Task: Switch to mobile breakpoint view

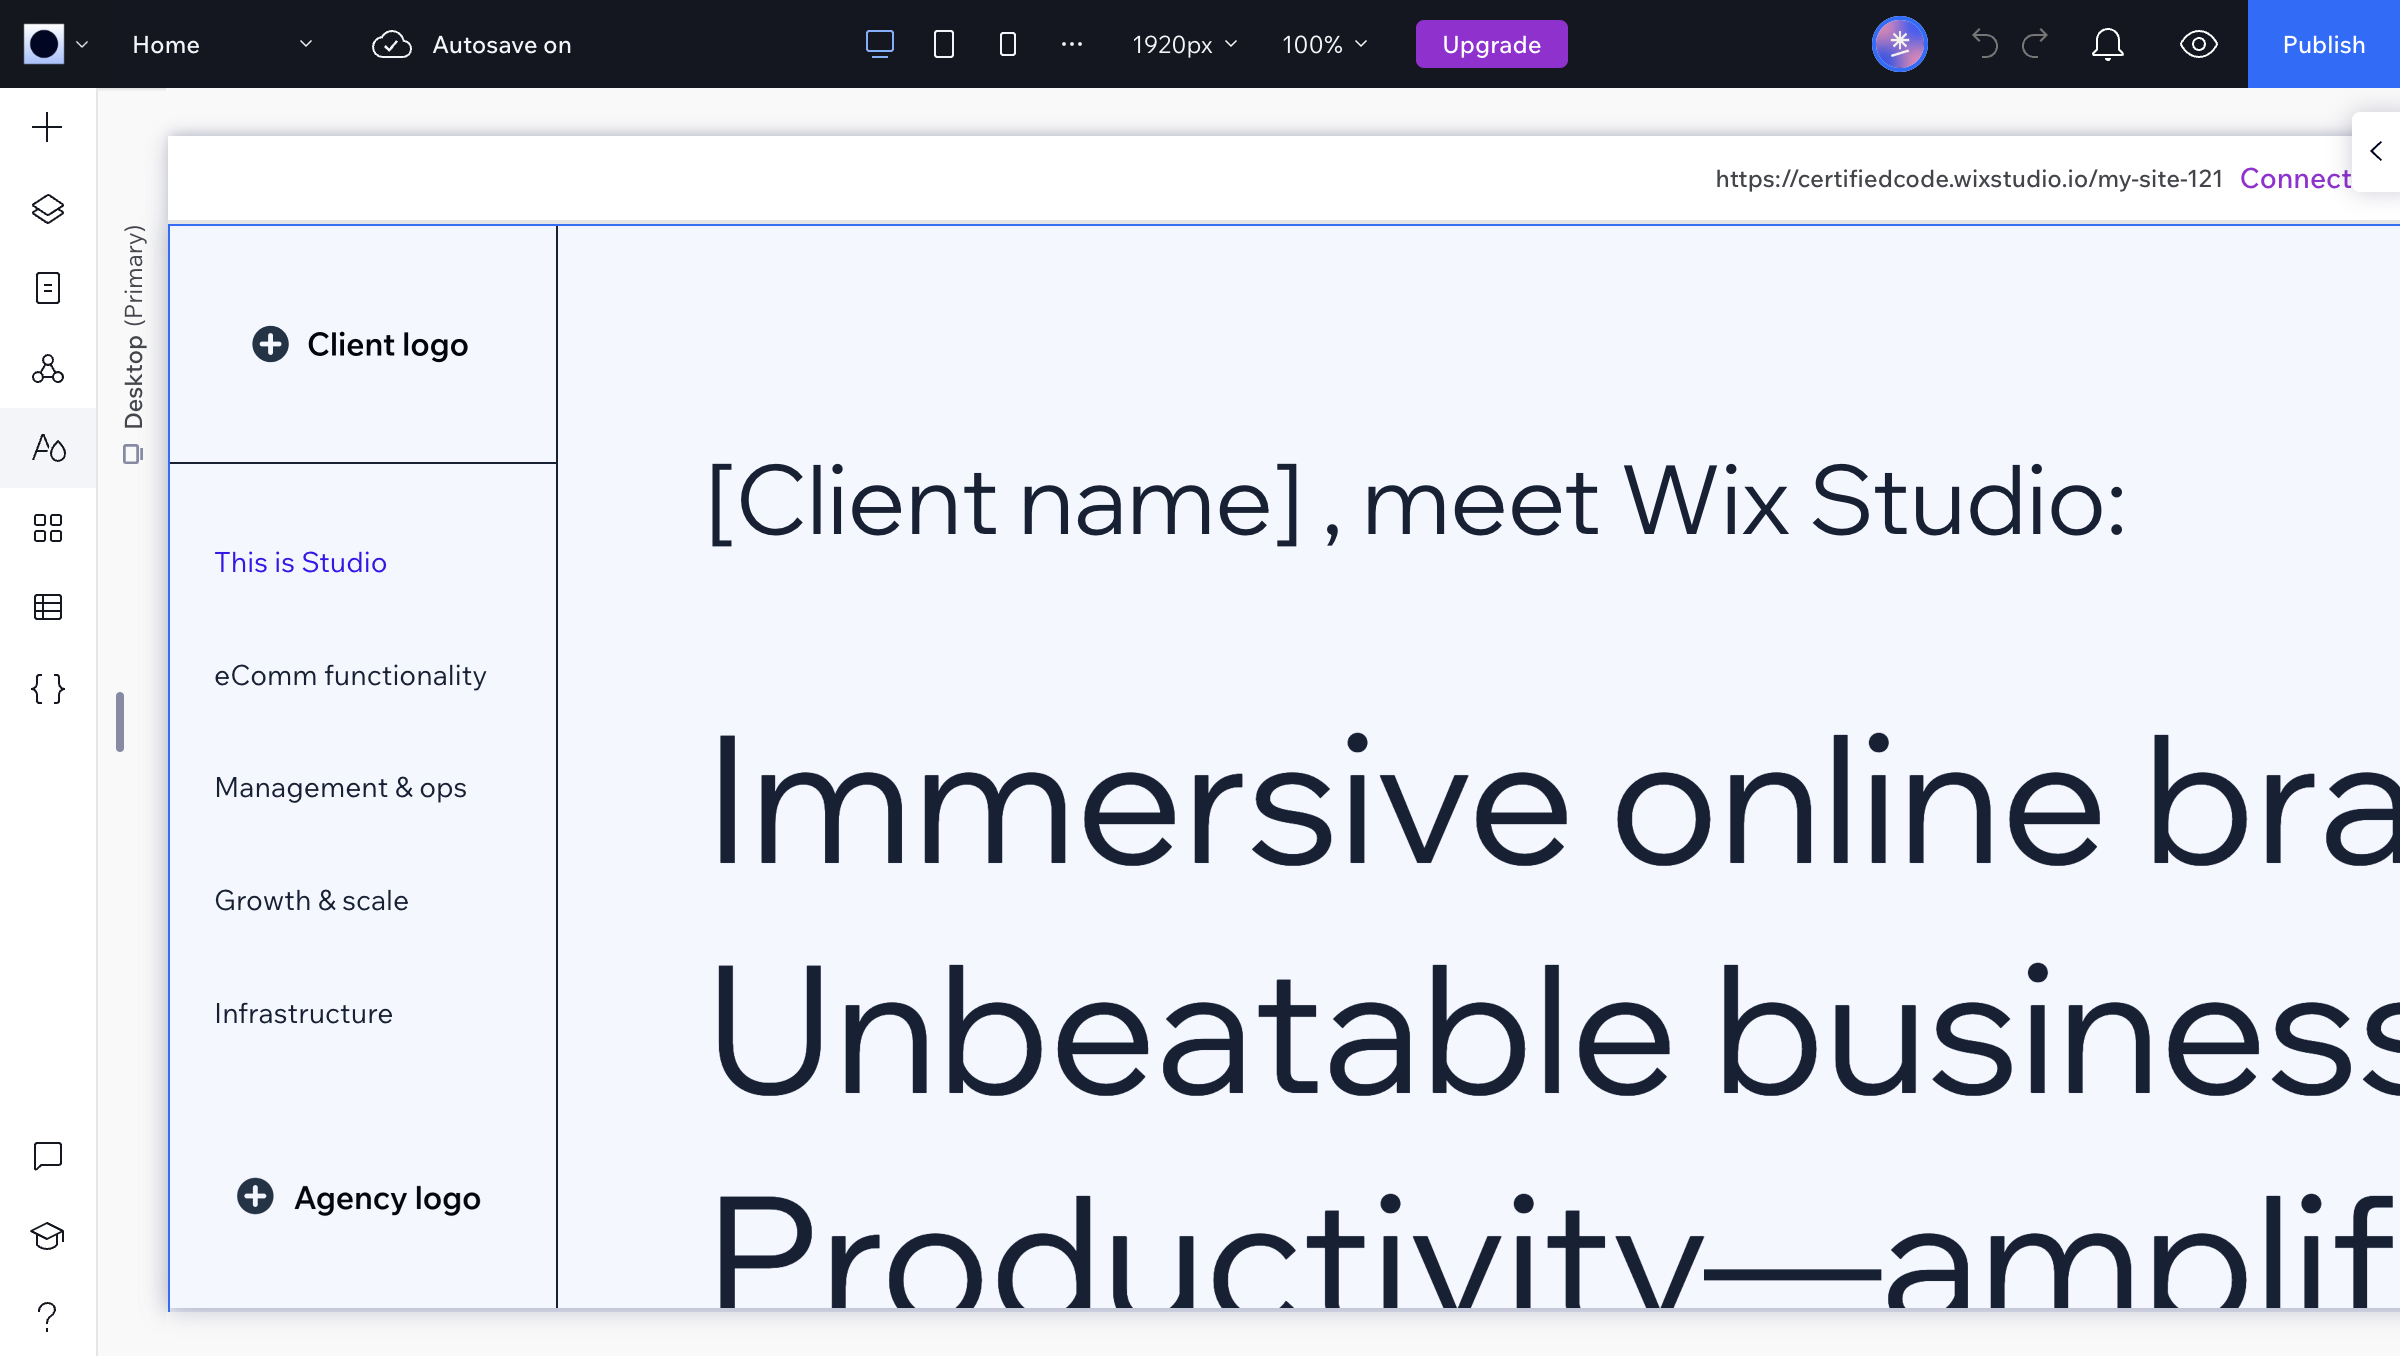Action: (x=1008, y=44)
